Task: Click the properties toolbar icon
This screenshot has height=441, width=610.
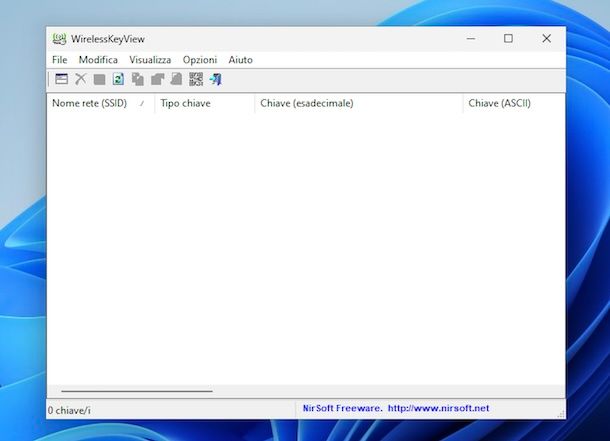Action: (x=157, y=79)
